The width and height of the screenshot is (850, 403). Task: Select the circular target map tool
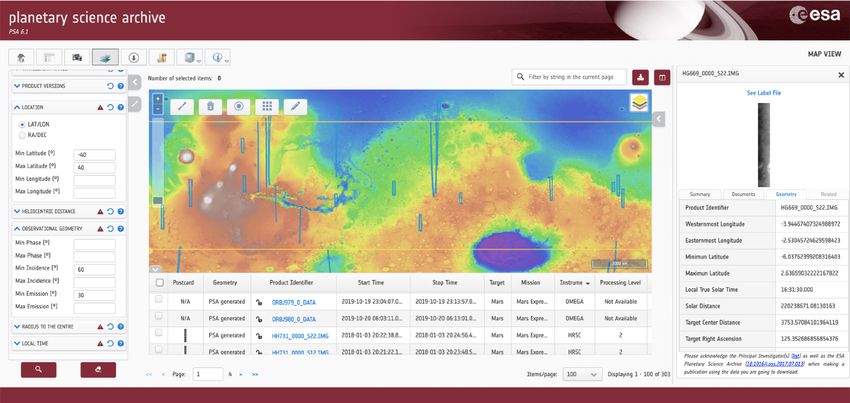239,106
